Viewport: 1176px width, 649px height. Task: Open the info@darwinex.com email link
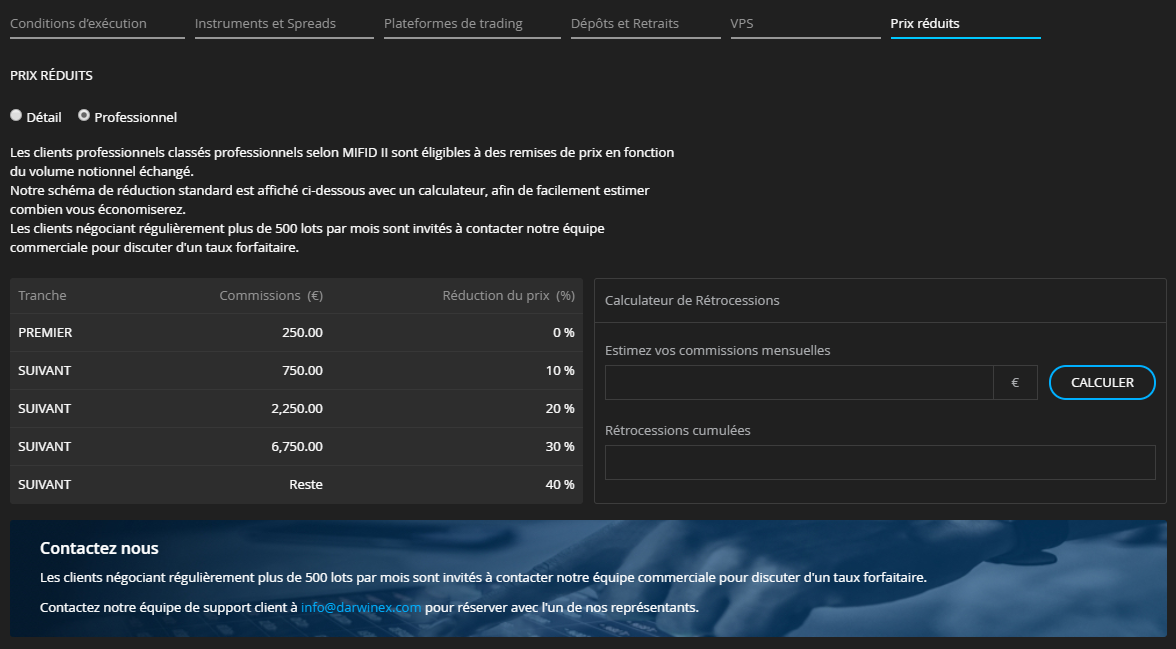(361, 608)
